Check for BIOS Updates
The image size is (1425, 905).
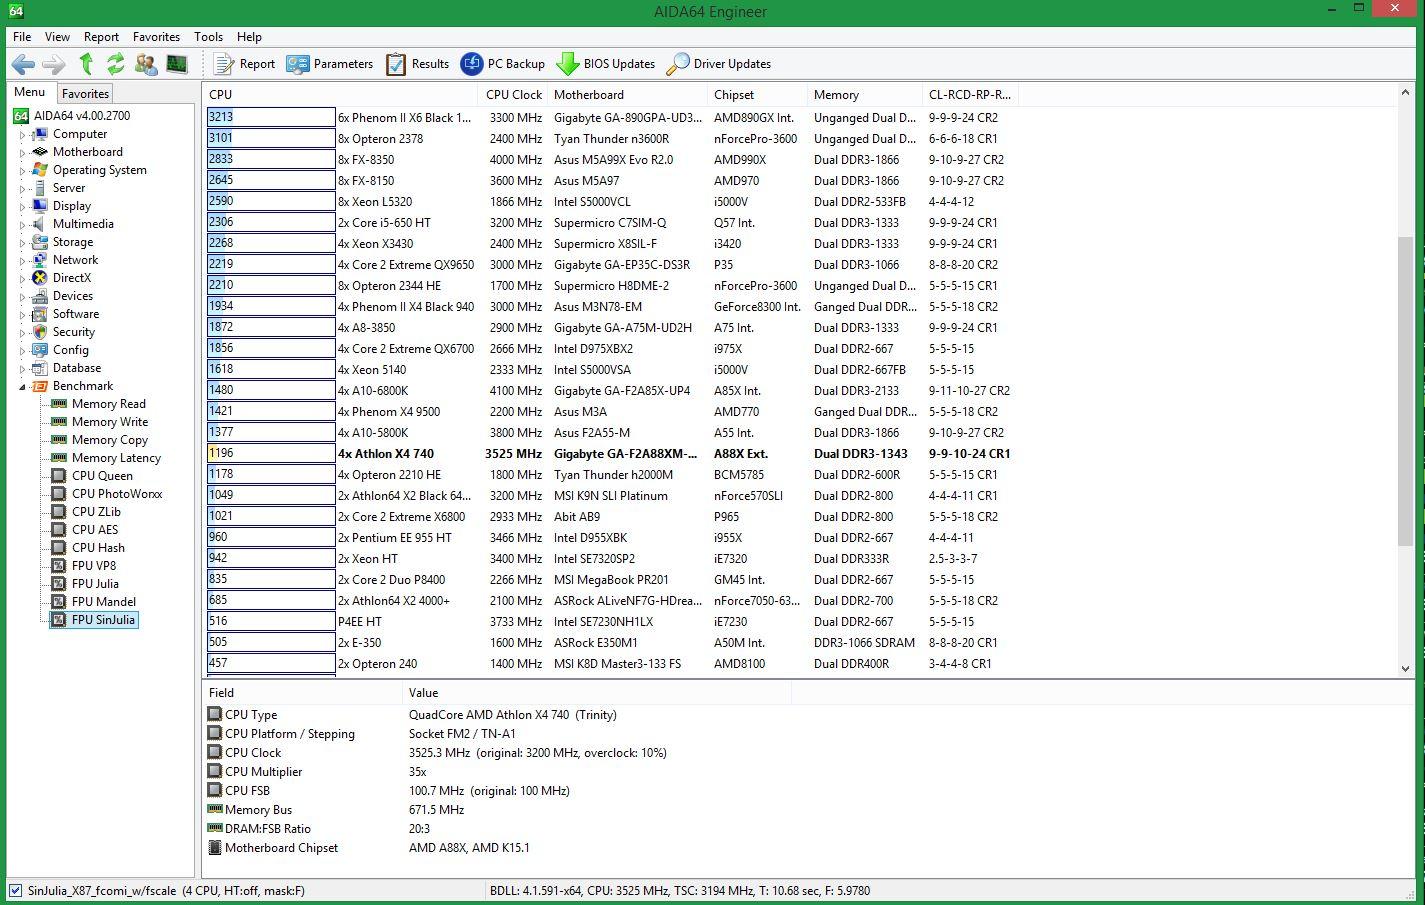[606, 64]
